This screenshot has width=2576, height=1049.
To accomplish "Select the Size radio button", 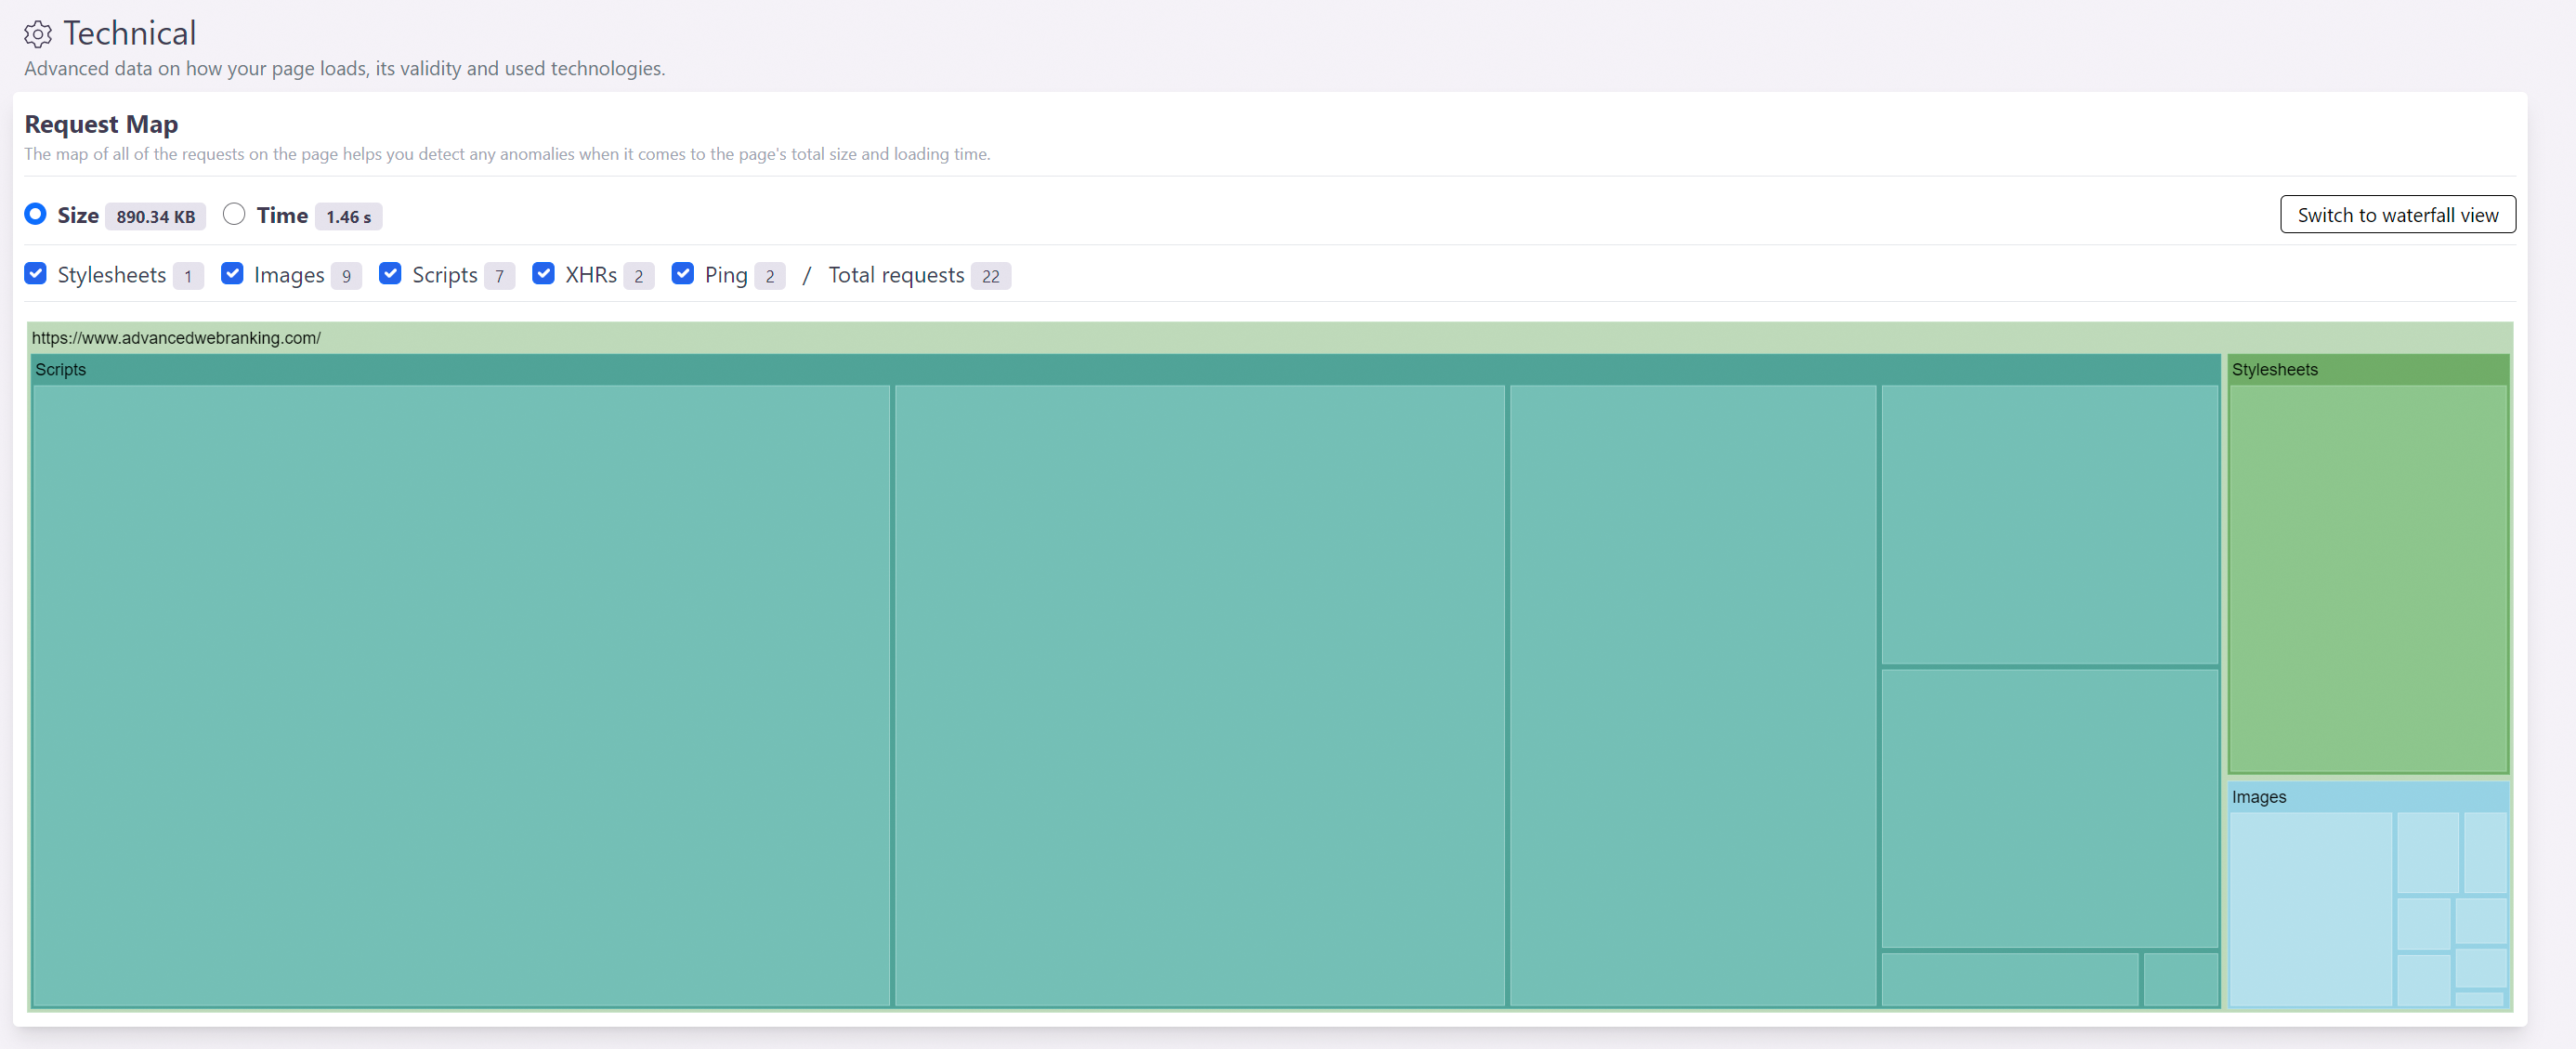I will point(36,214).
